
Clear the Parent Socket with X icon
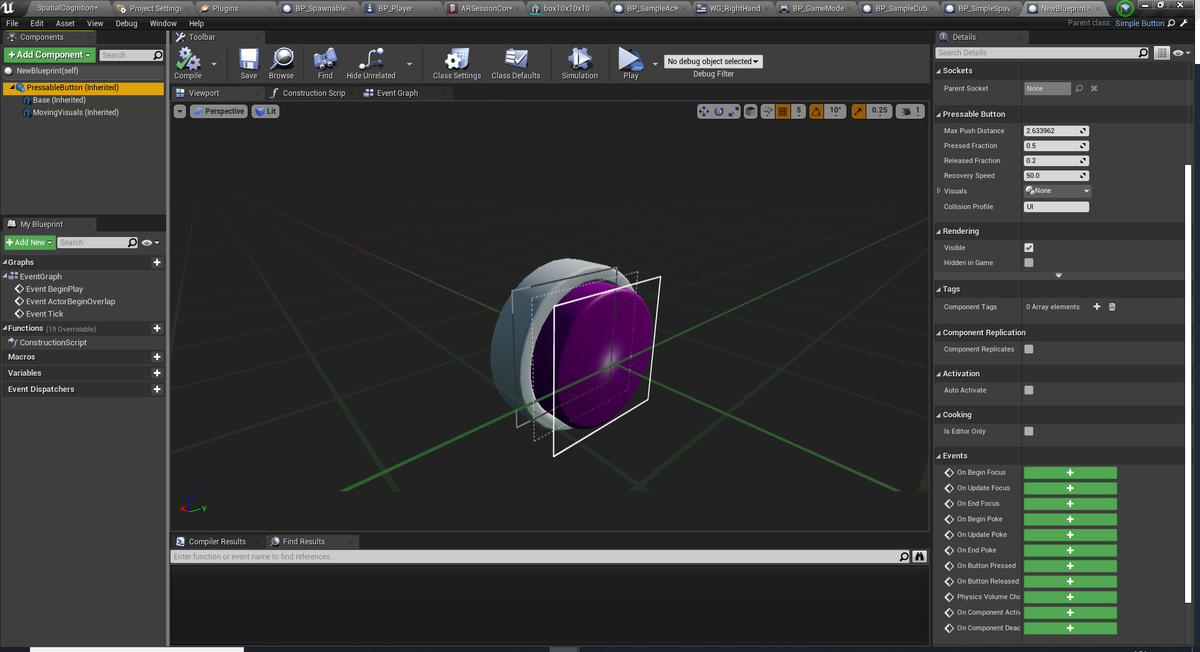(1094, 88)
